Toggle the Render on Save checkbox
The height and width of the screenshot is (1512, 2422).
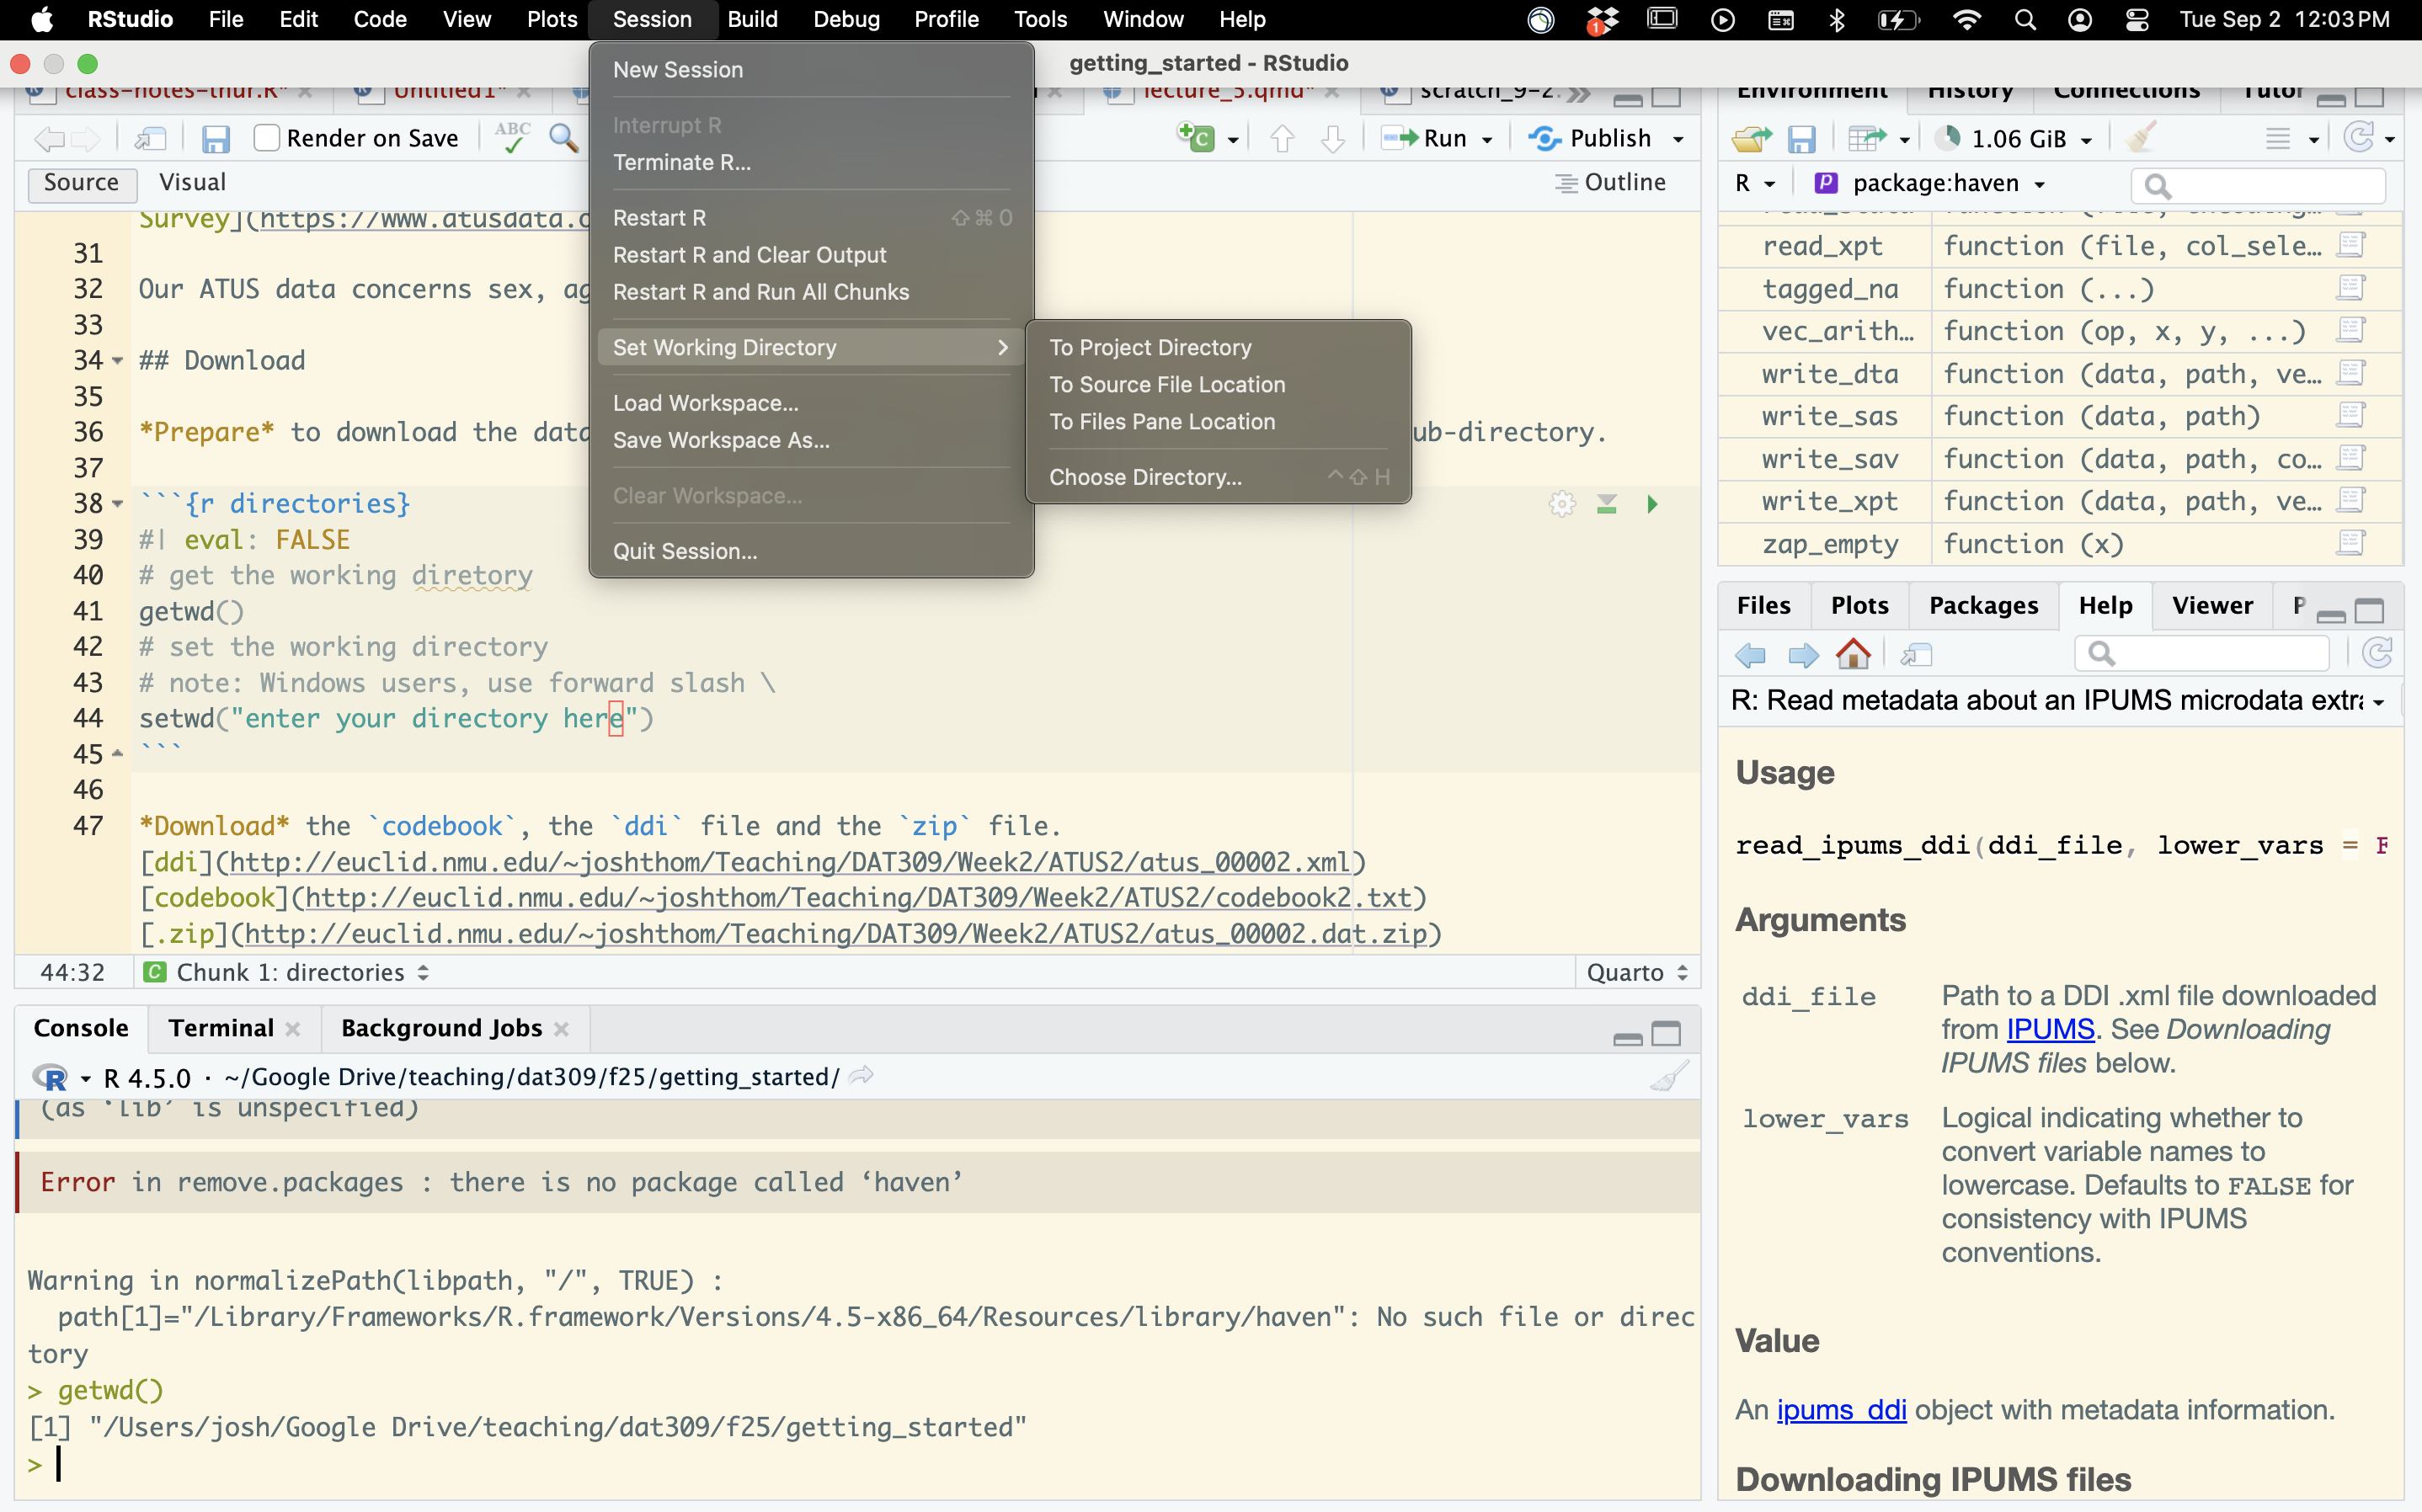266,138
